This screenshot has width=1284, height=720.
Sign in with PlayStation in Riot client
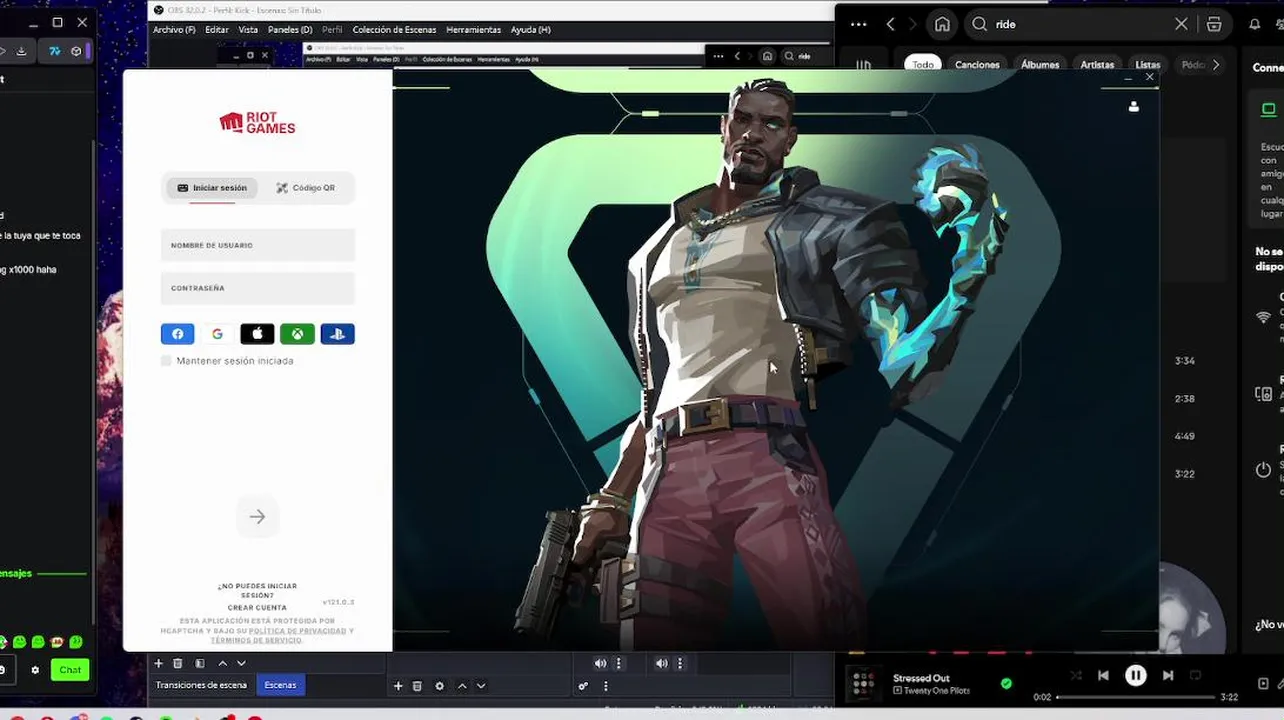point(338,334)
